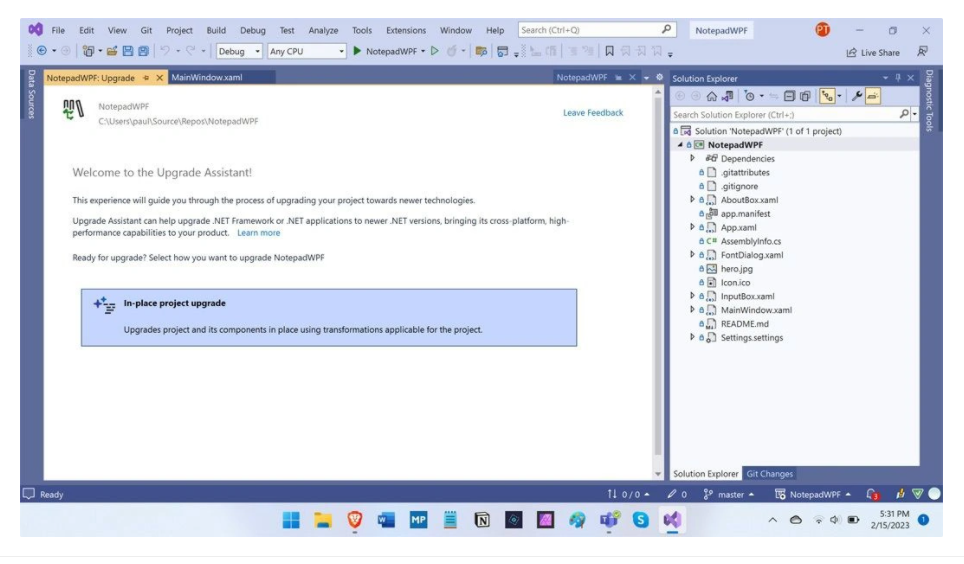Screen dimensions: 964x564
Task: Click the bookmark icon in main toolbar
Action: click(x=609, y=51)
